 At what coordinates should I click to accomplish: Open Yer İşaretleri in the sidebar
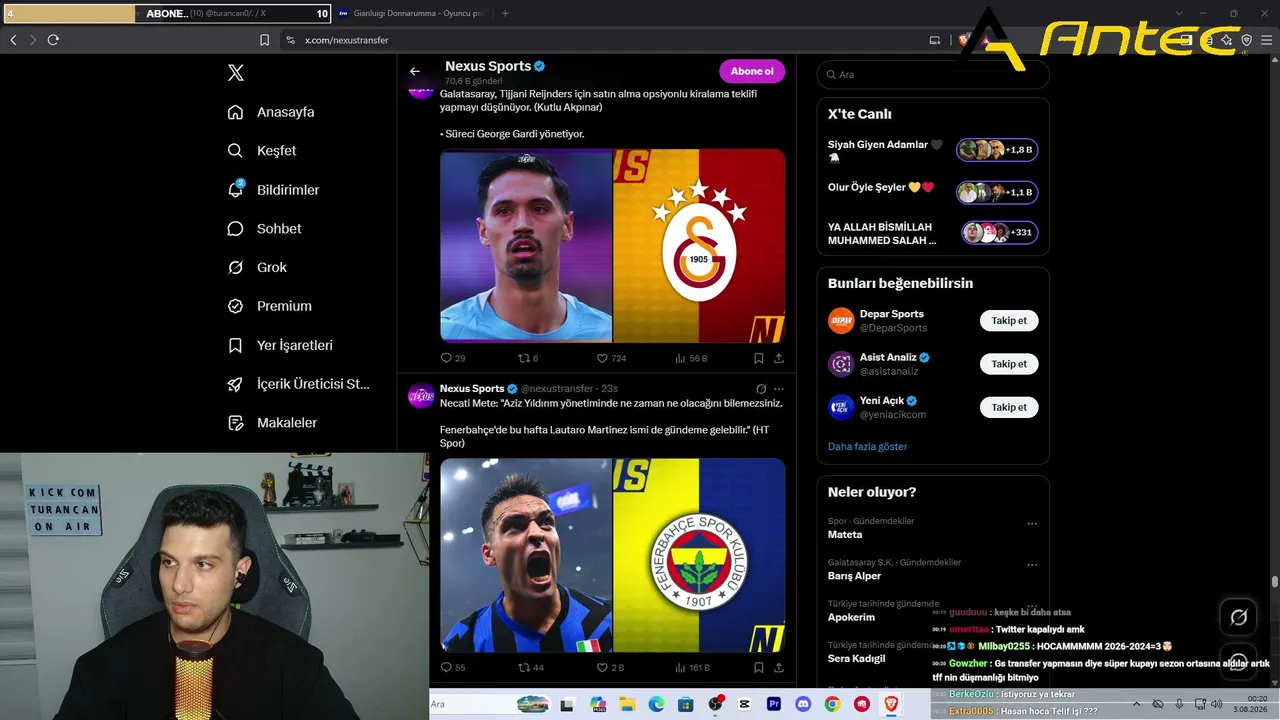click(280, 345)
